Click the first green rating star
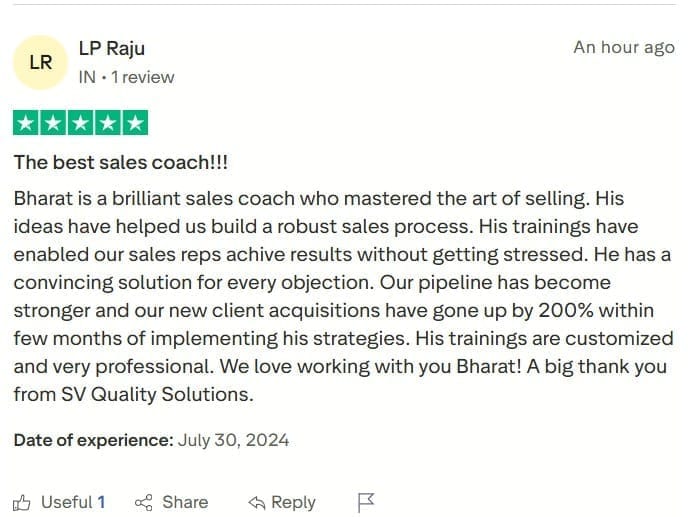The height and width of the screenshot is (517, 697). (26, 122)
